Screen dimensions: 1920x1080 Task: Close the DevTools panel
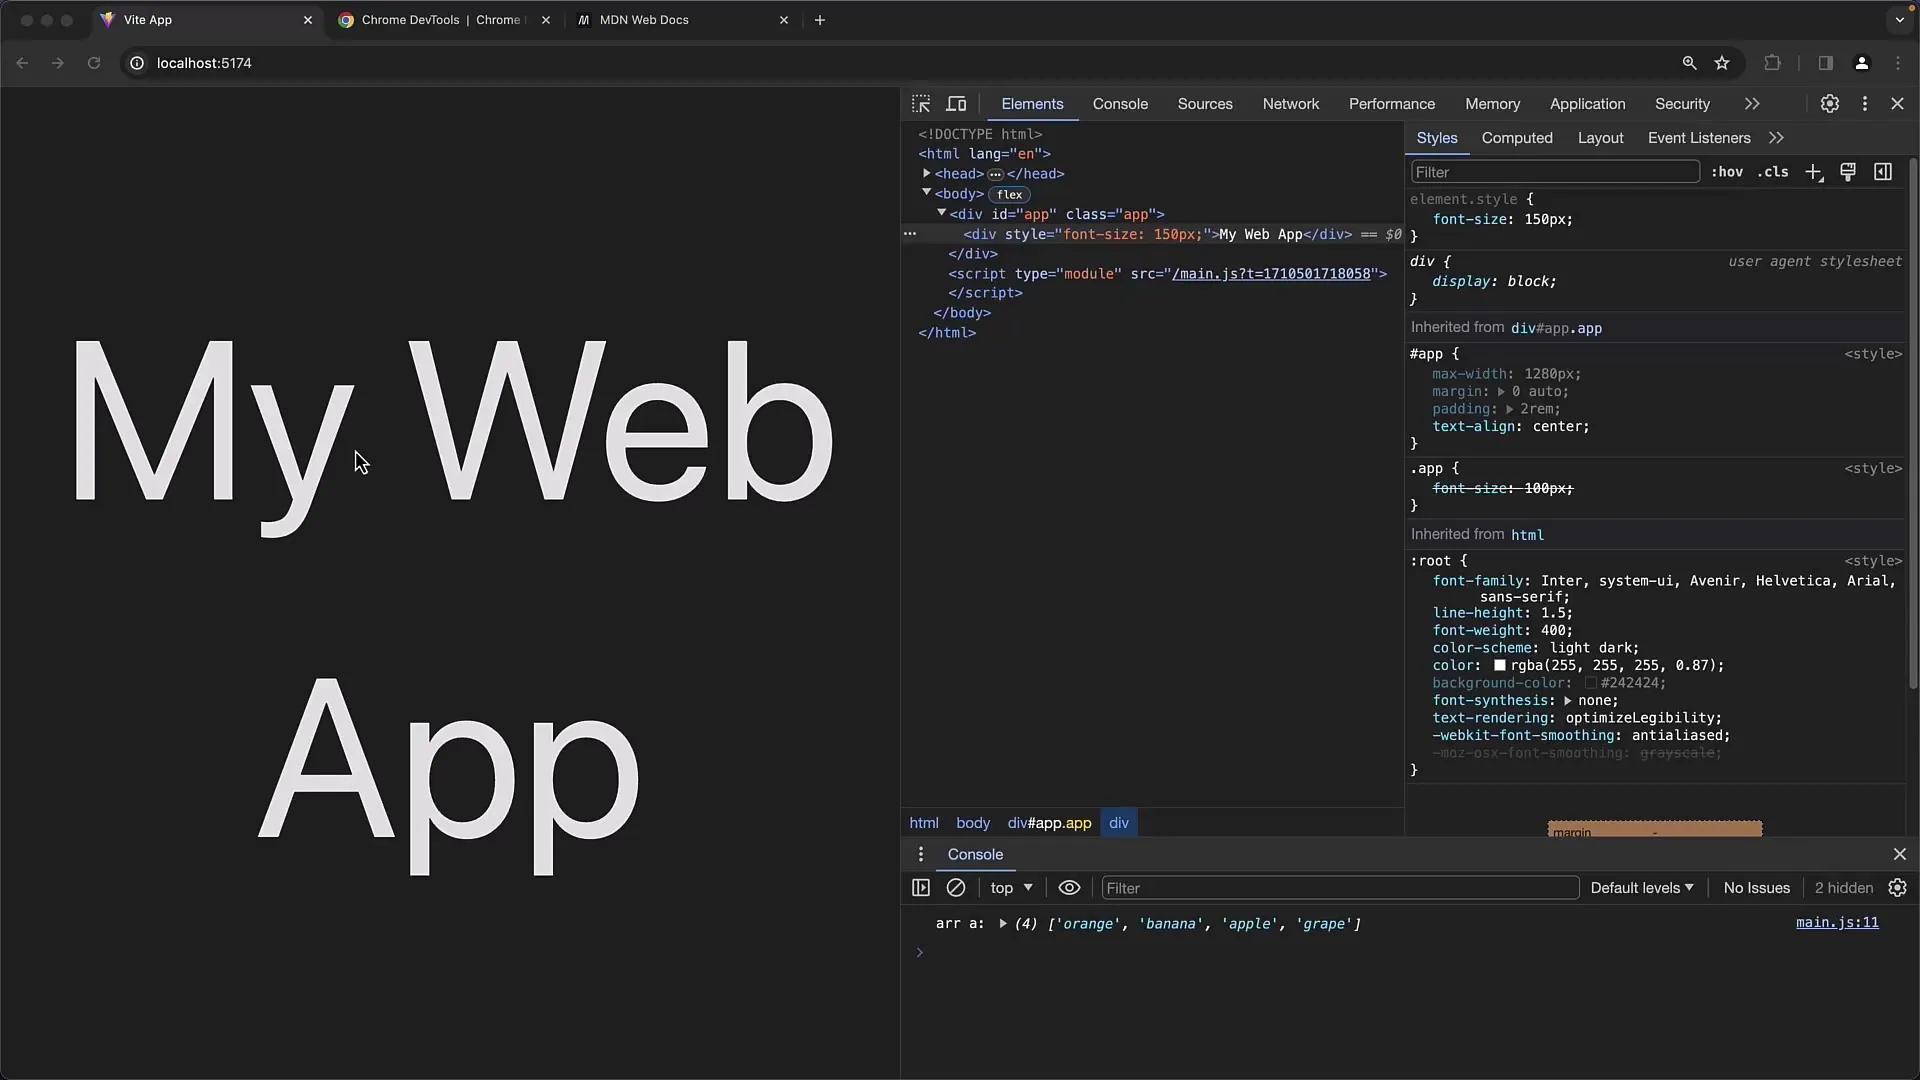(1897, 104)
